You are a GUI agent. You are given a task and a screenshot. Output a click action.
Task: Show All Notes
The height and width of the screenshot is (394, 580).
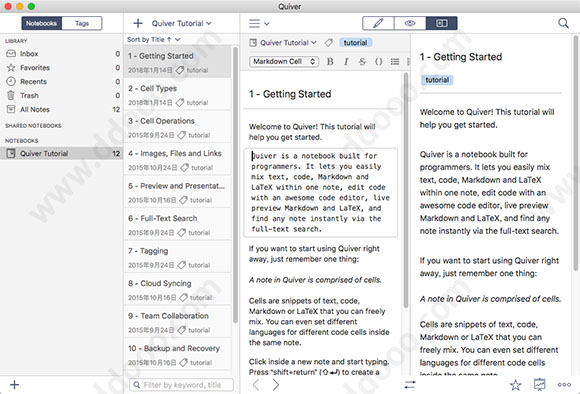[x=61, y=110]
